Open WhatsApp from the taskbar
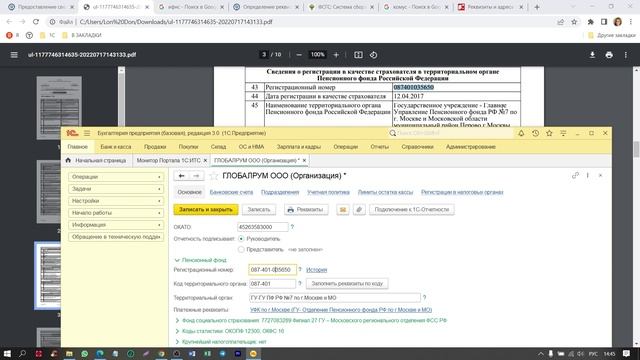 [x=84, y=353]
